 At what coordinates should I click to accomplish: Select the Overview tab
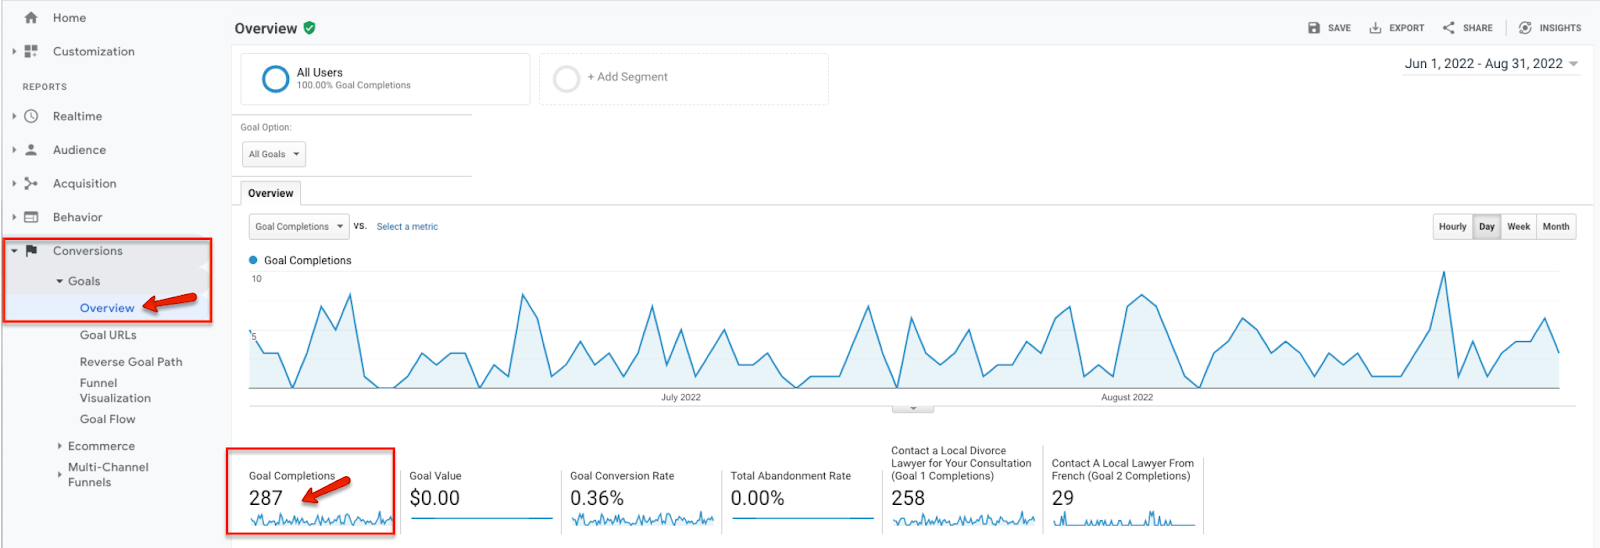271,193
